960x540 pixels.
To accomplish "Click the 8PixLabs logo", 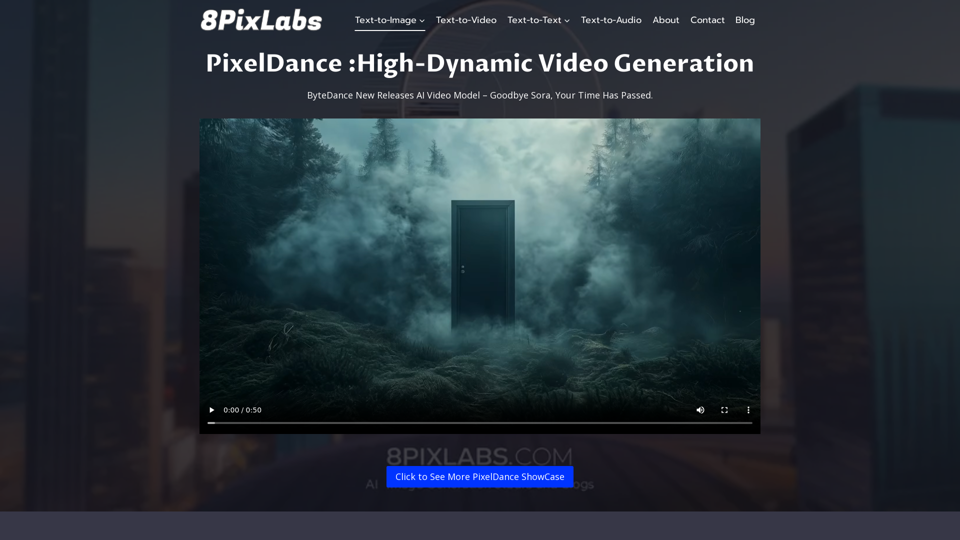I will (261, 20).
